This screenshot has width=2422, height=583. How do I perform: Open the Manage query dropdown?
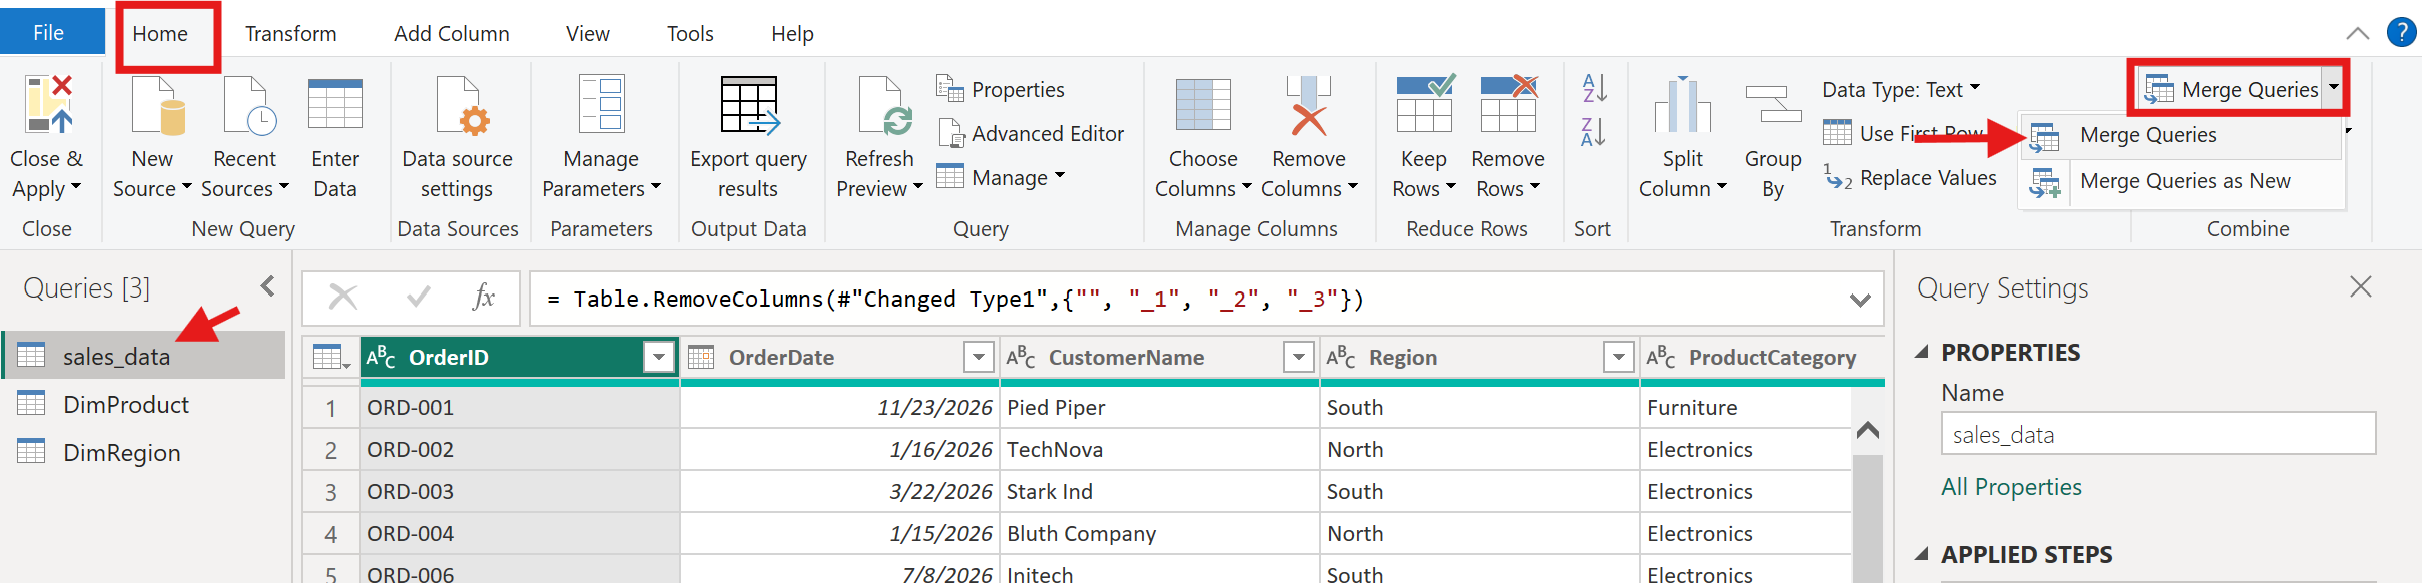(x=1001, y=177)
